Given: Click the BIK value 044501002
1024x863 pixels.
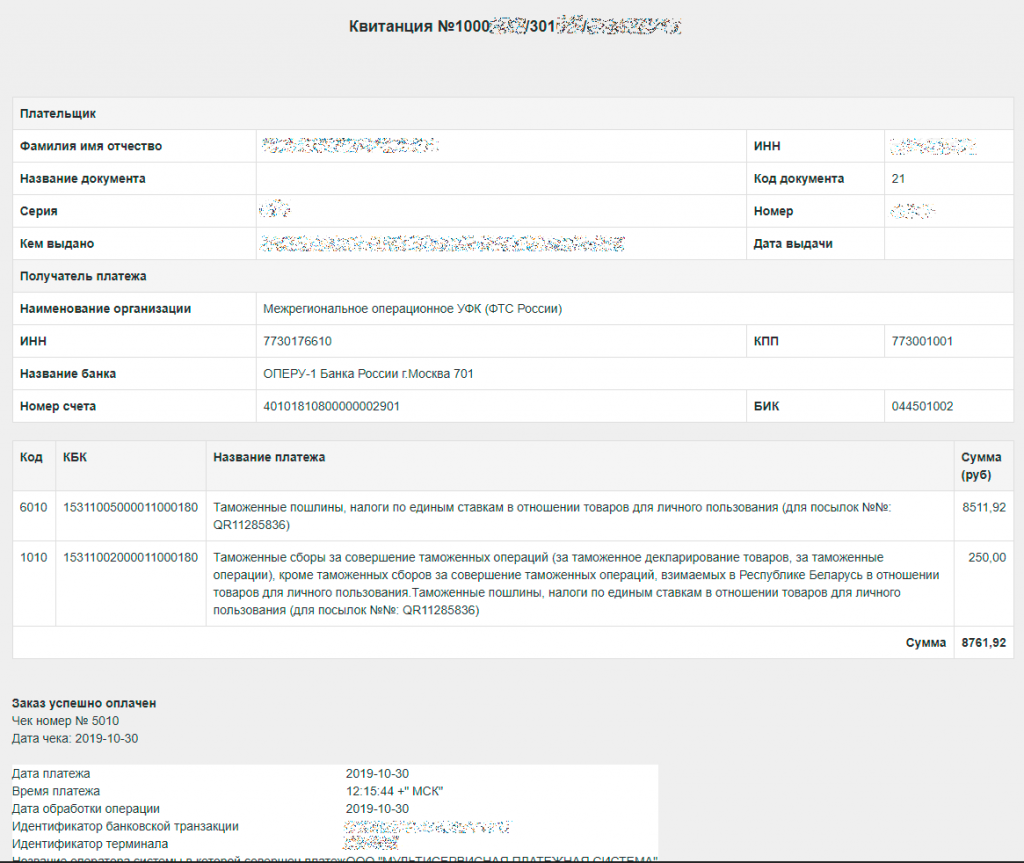Looking at the screenshot, I should pos(922,406).
